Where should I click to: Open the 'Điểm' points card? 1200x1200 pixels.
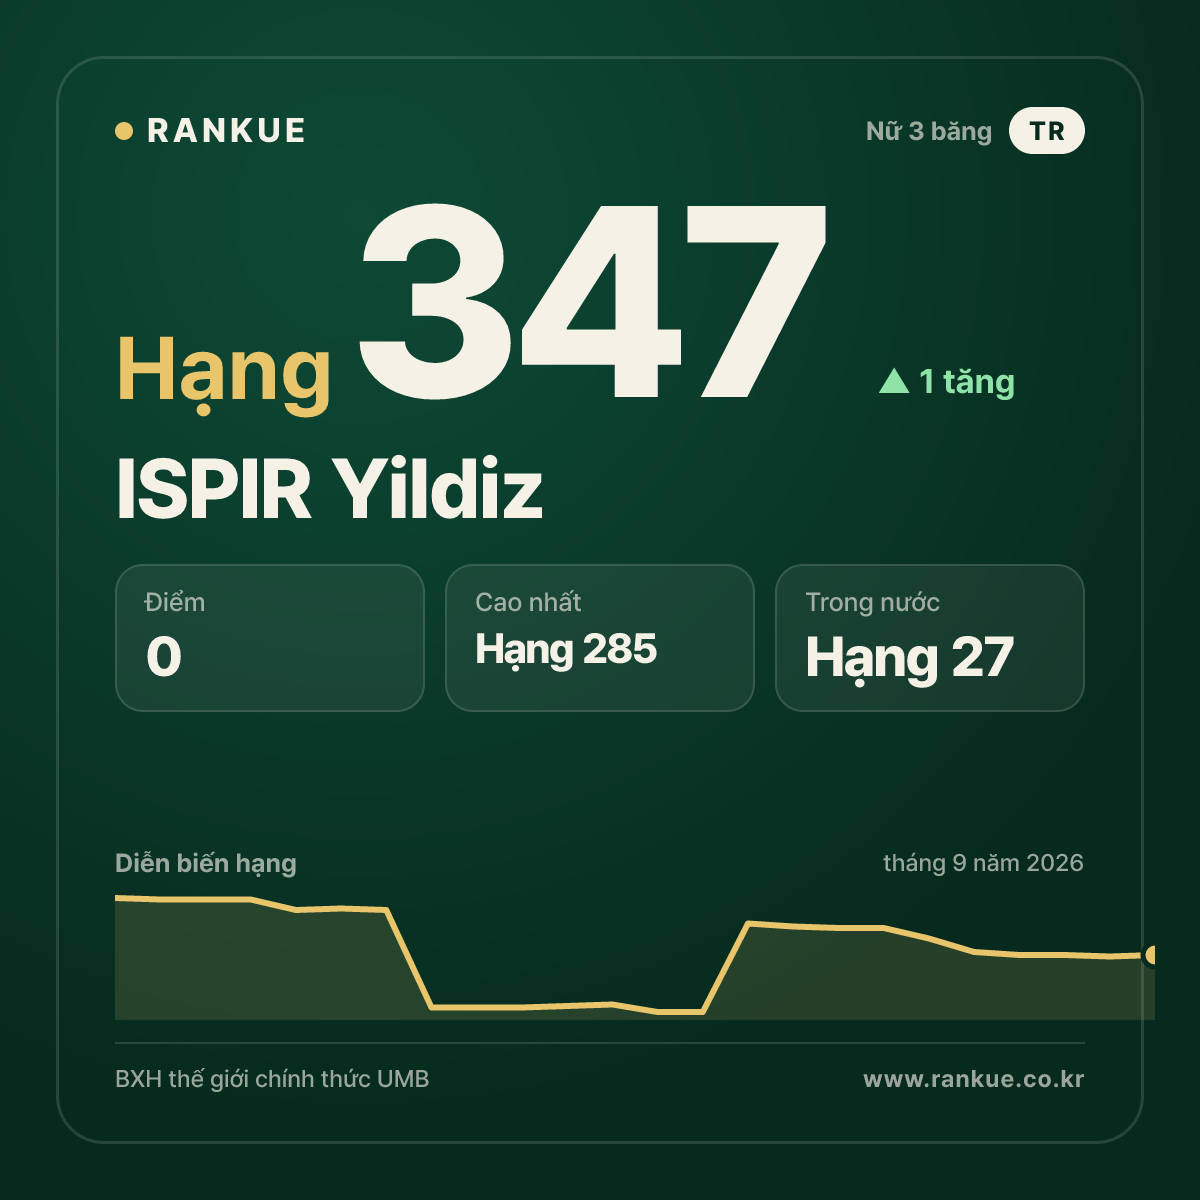tap(270, 638)
